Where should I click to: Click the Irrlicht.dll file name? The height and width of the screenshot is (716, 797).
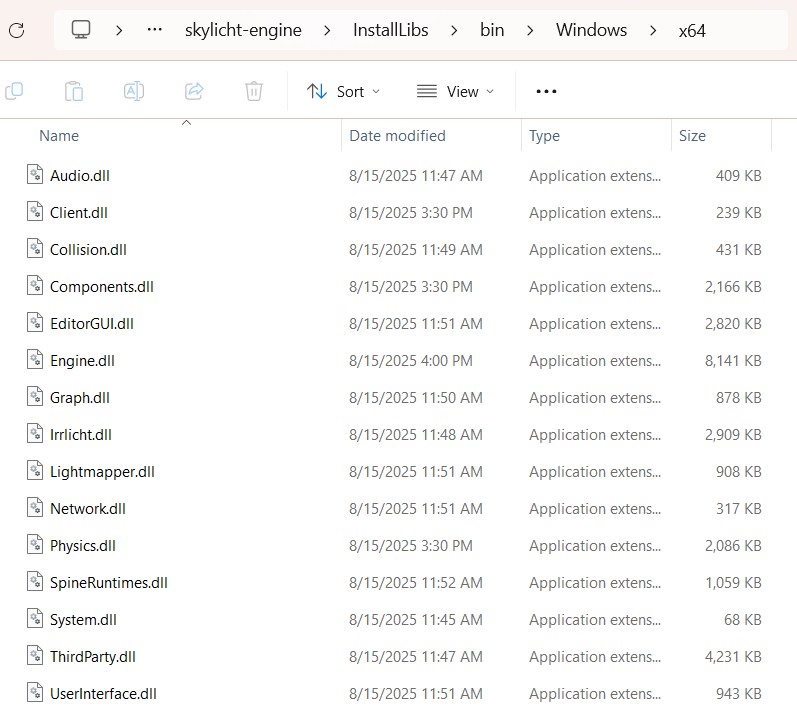point(81,435)
